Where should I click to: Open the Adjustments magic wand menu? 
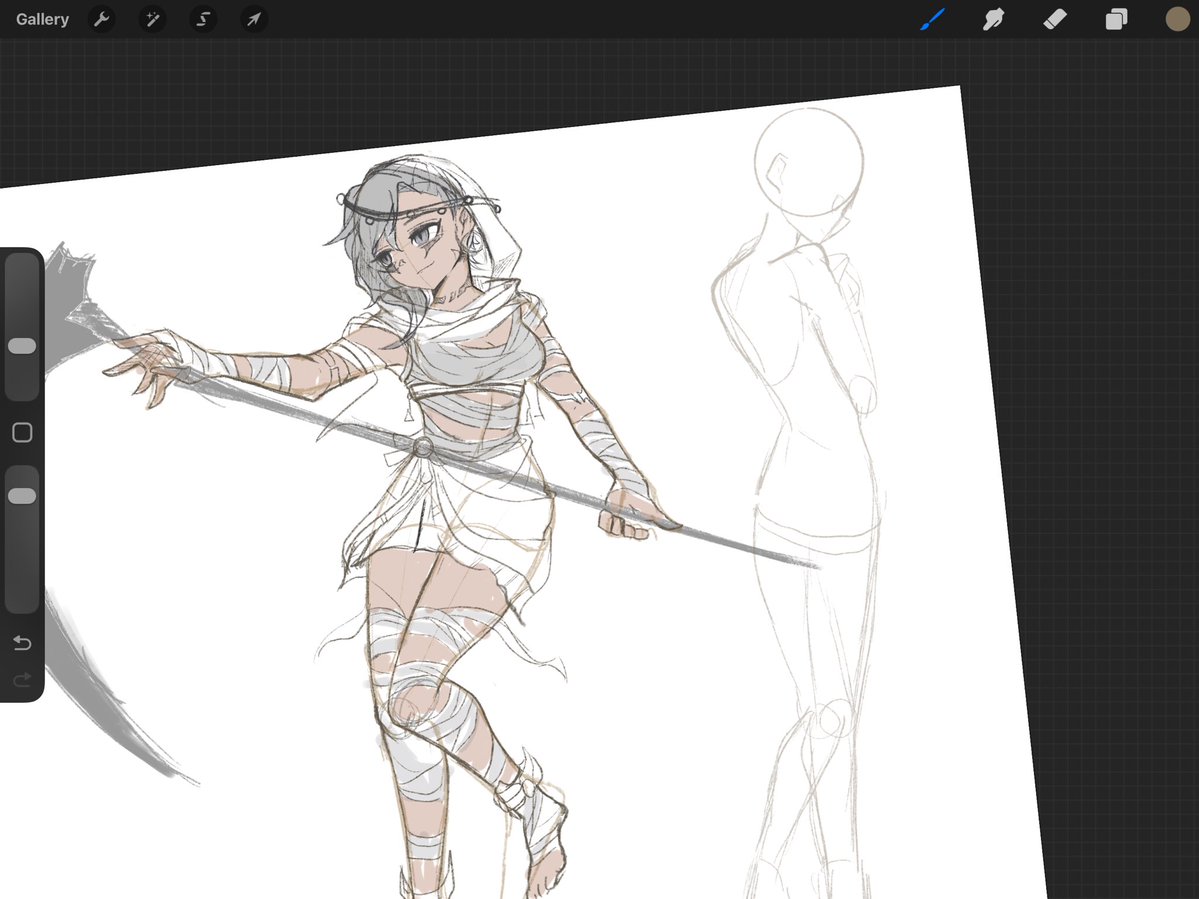click(152, 19)
